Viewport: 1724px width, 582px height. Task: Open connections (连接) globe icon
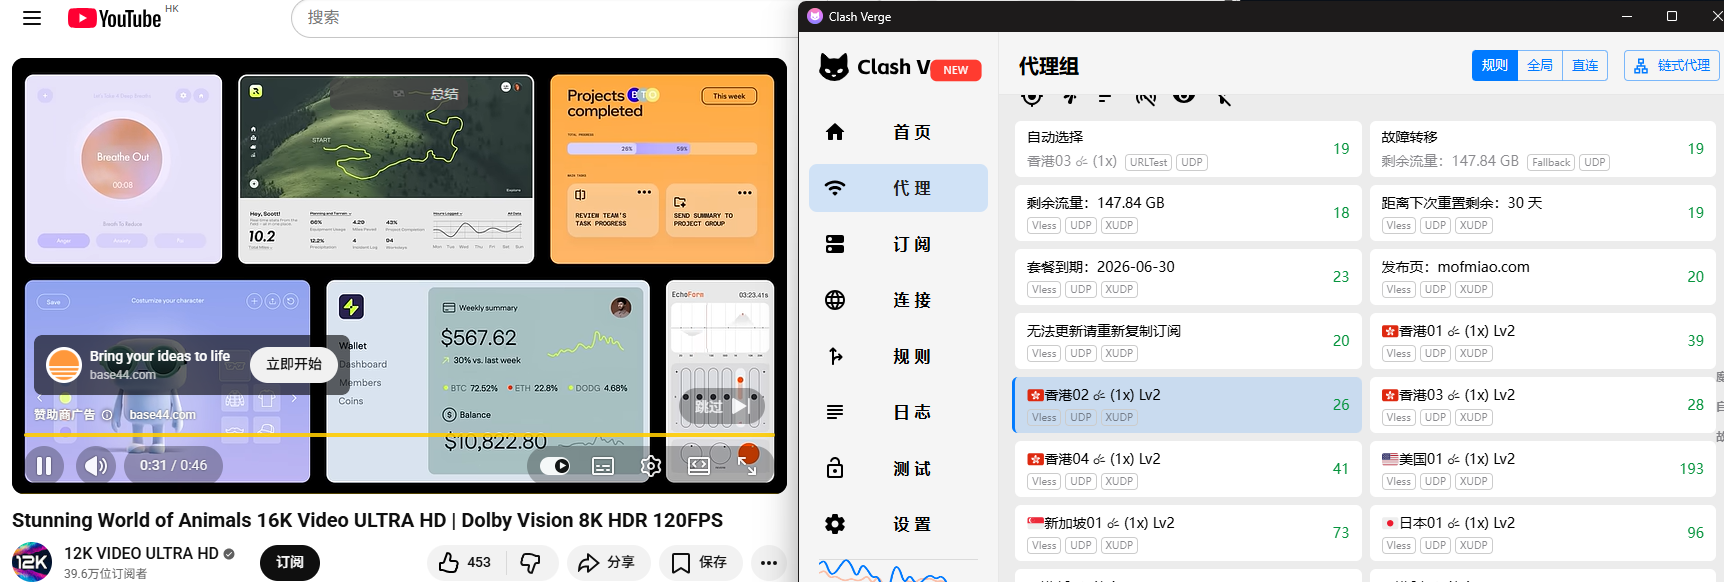(x=835, y=300)
